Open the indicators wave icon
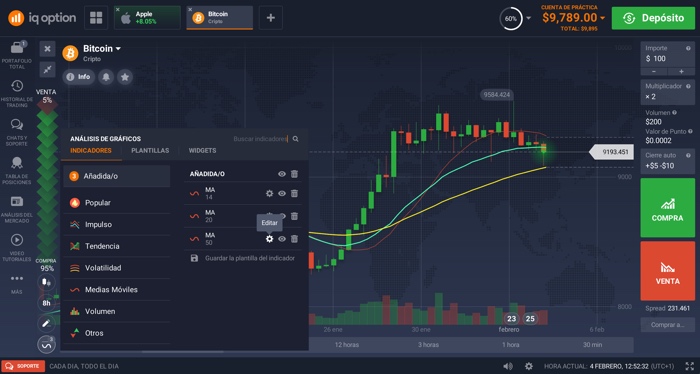700x374 pixels. (x=46, y=344)
